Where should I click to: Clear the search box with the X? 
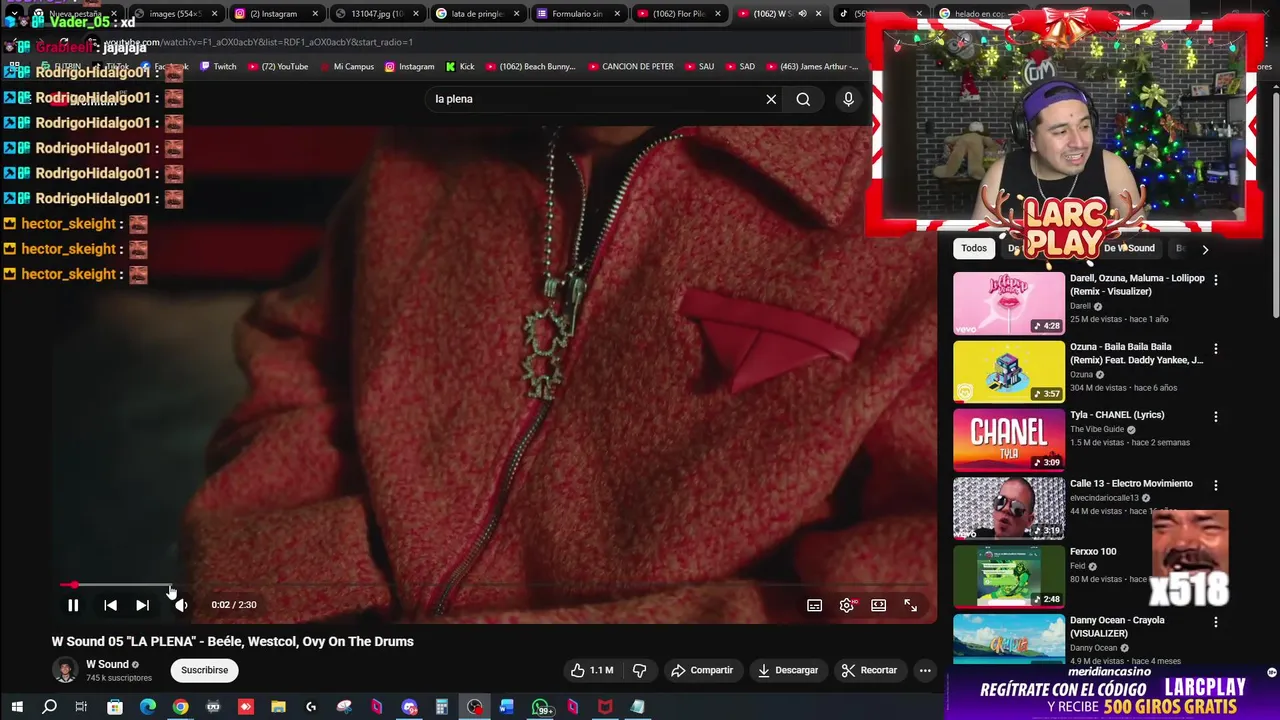[771, 99]
